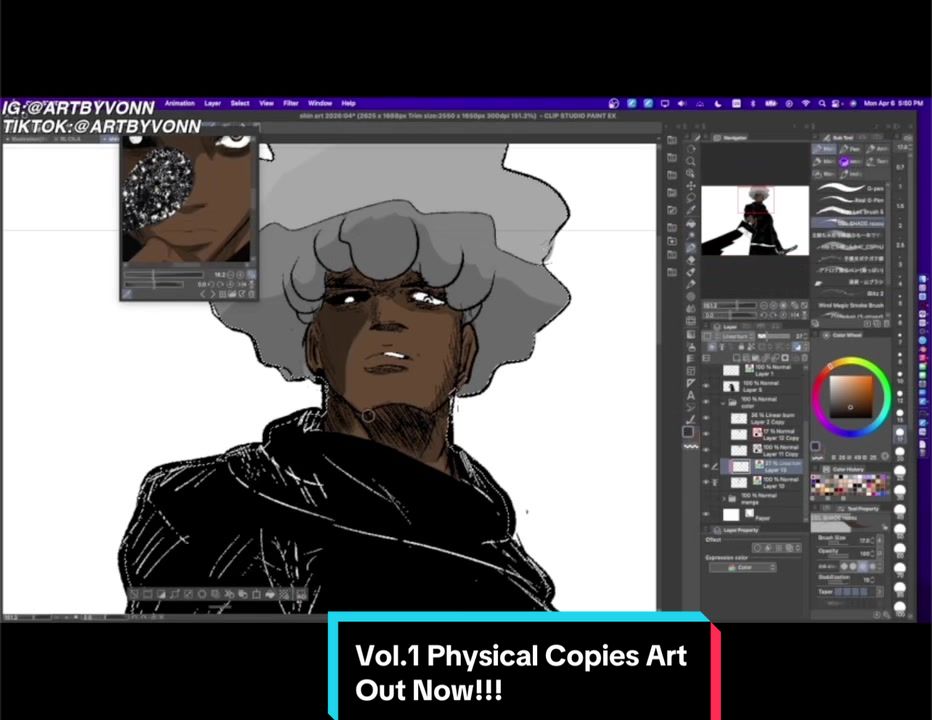Select brush size preset 0.7
This screenshot has width=932, height=720.
click(x=900, y=167)
